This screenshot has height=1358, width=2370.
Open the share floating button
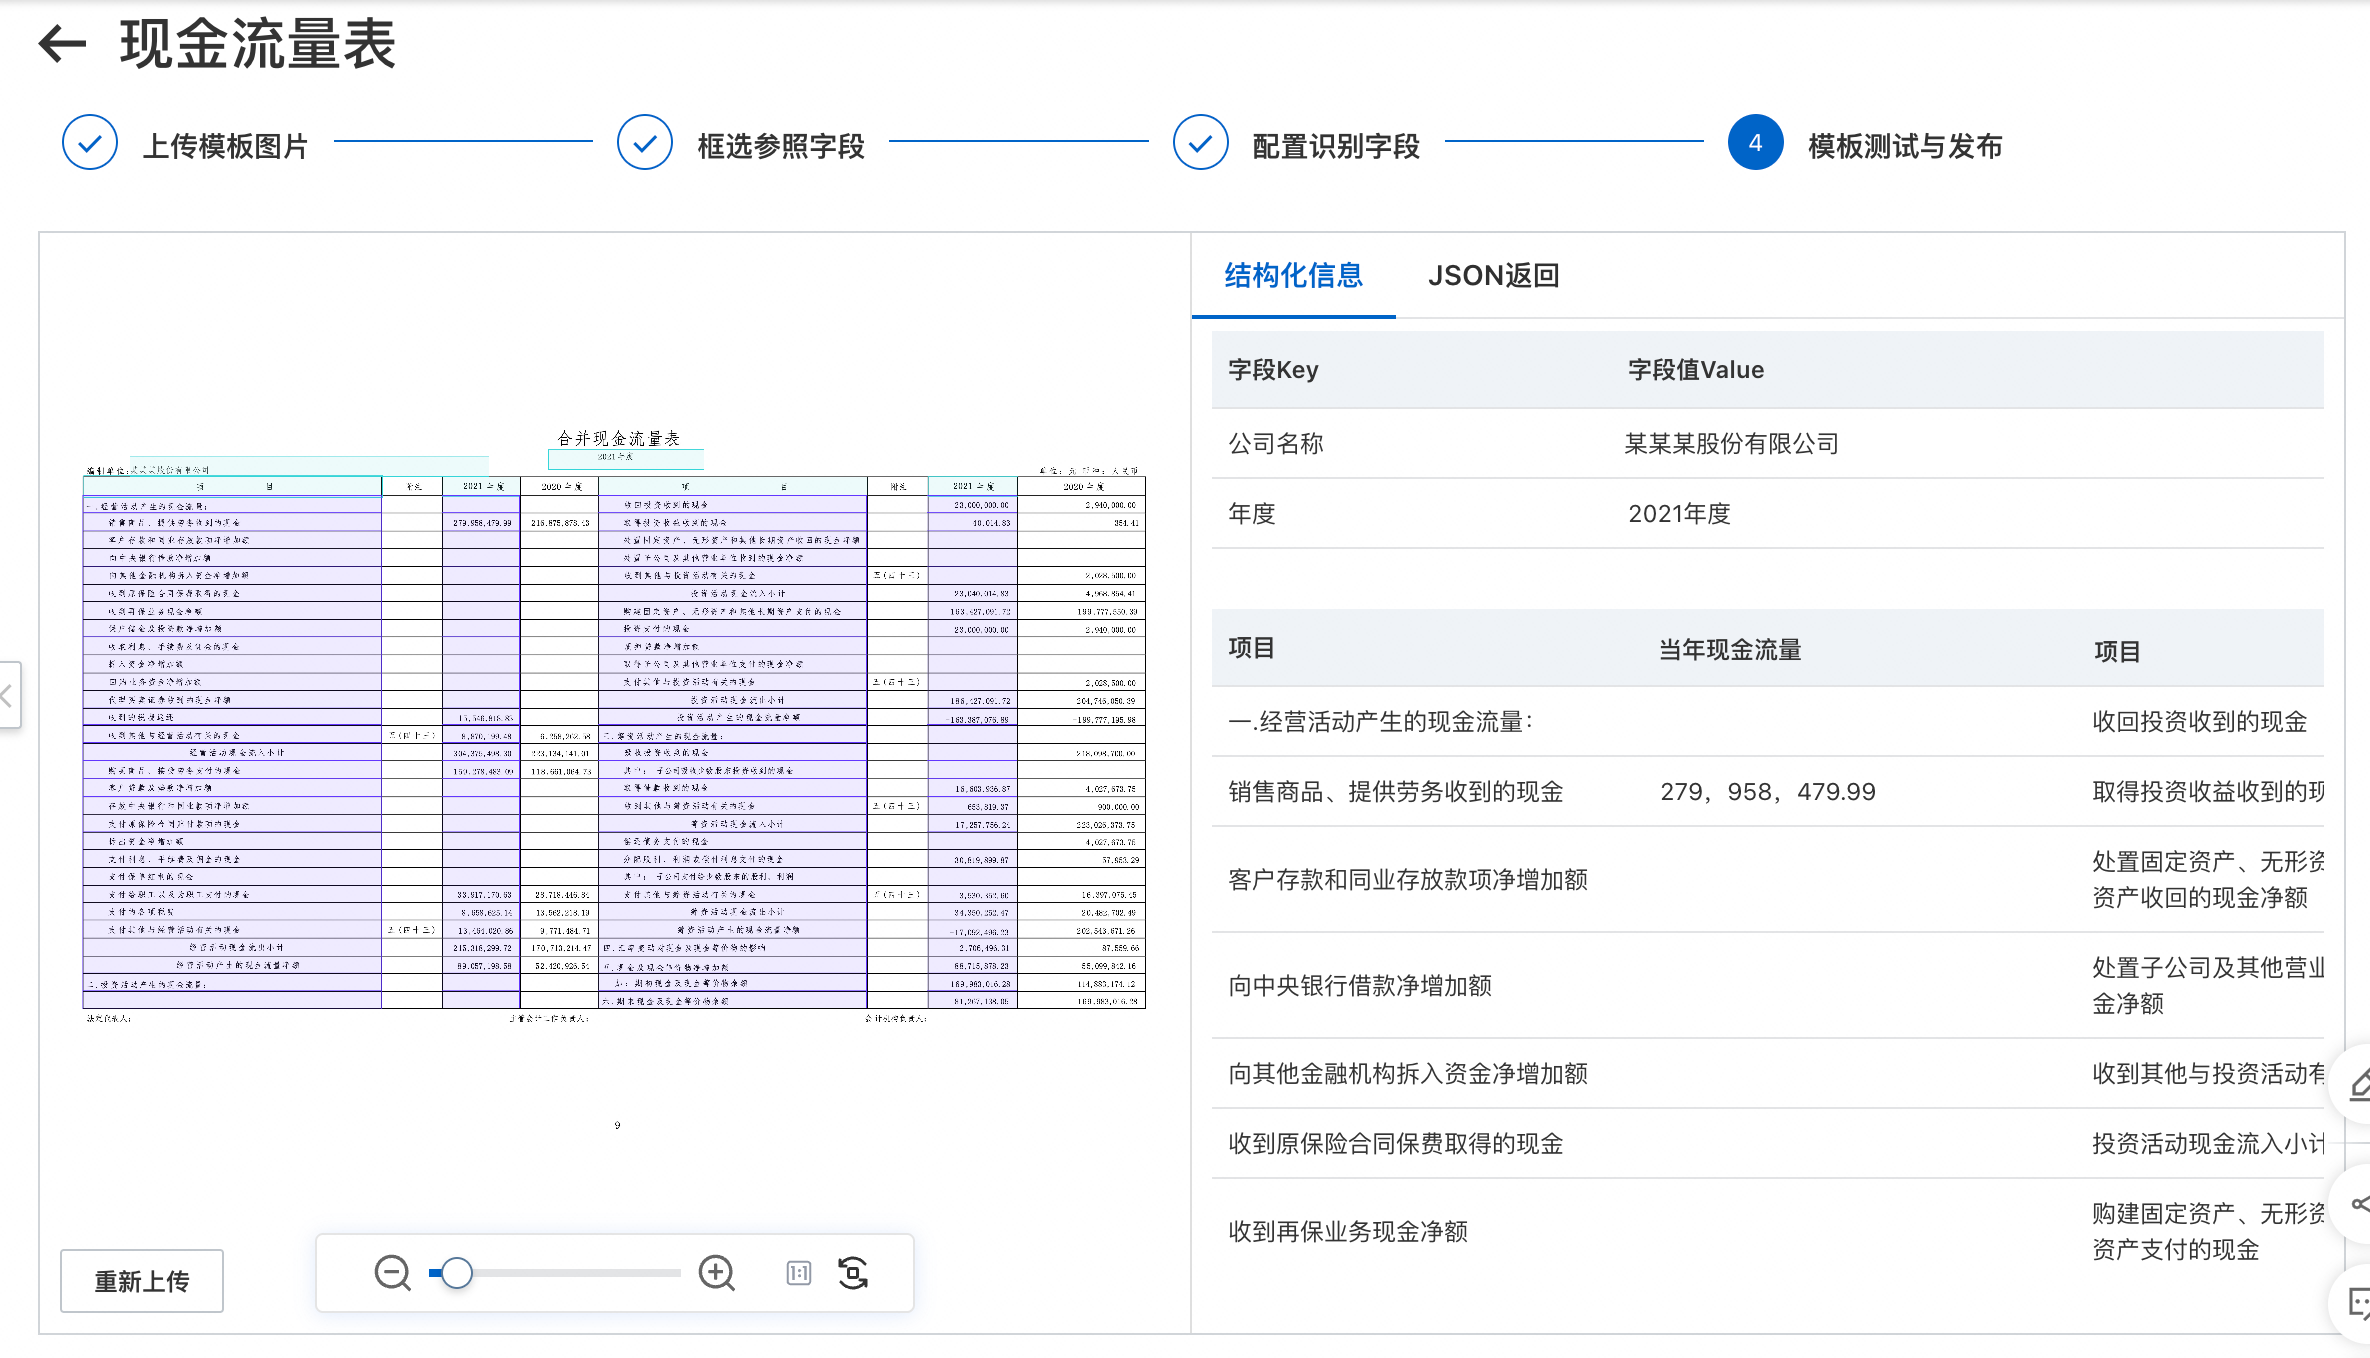(2356, 1204)
